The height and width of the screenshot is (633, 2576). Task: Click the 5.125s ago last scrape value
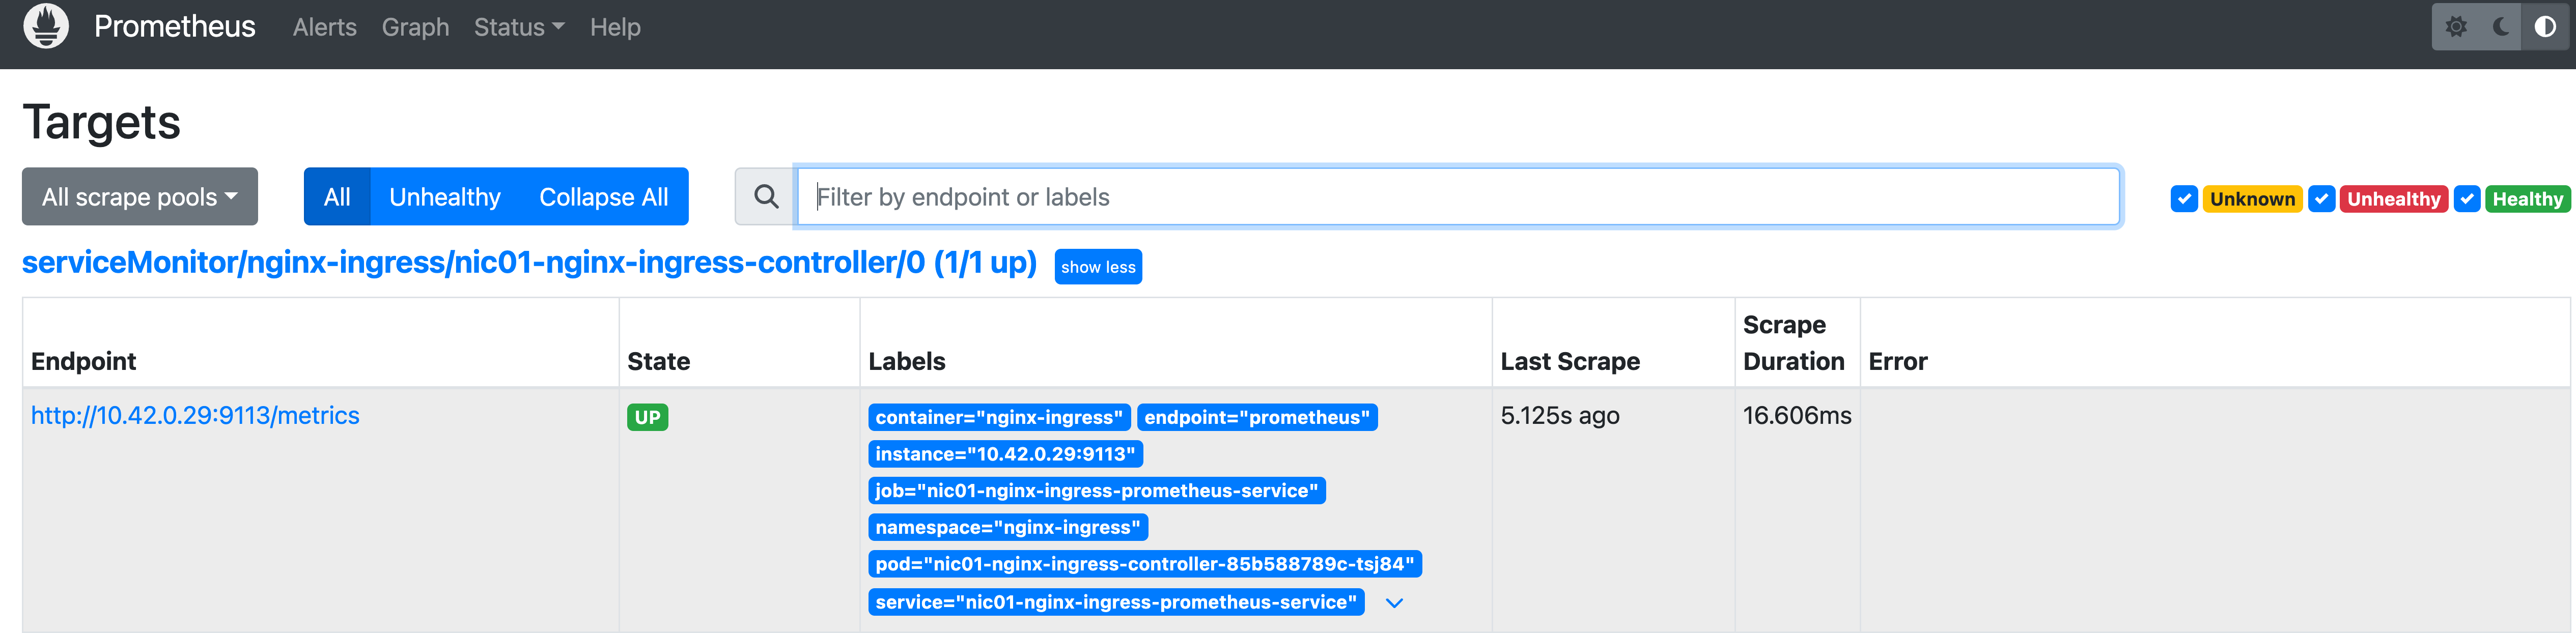(1560, 416)
